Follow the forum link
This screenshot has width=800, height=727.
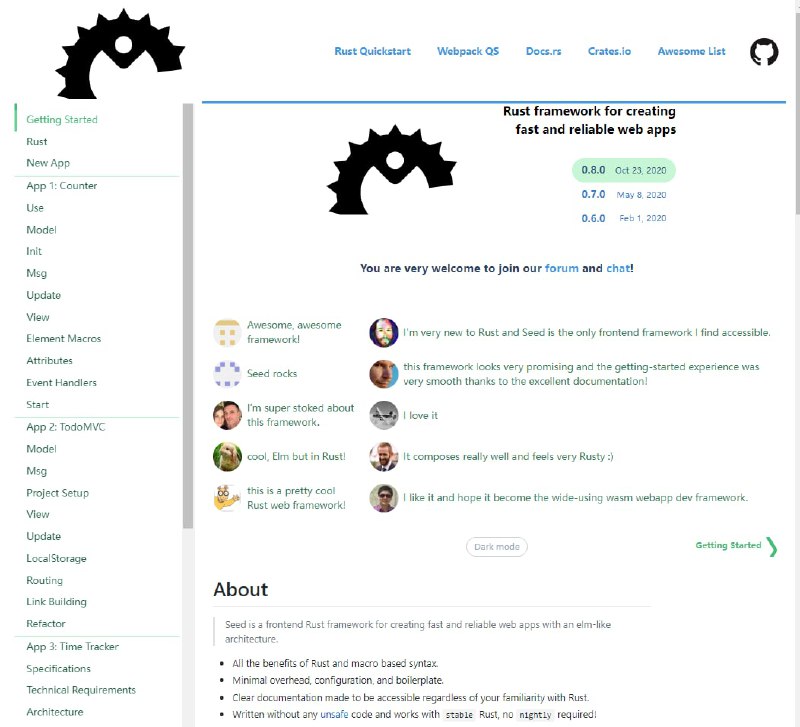tap(561, 269)
